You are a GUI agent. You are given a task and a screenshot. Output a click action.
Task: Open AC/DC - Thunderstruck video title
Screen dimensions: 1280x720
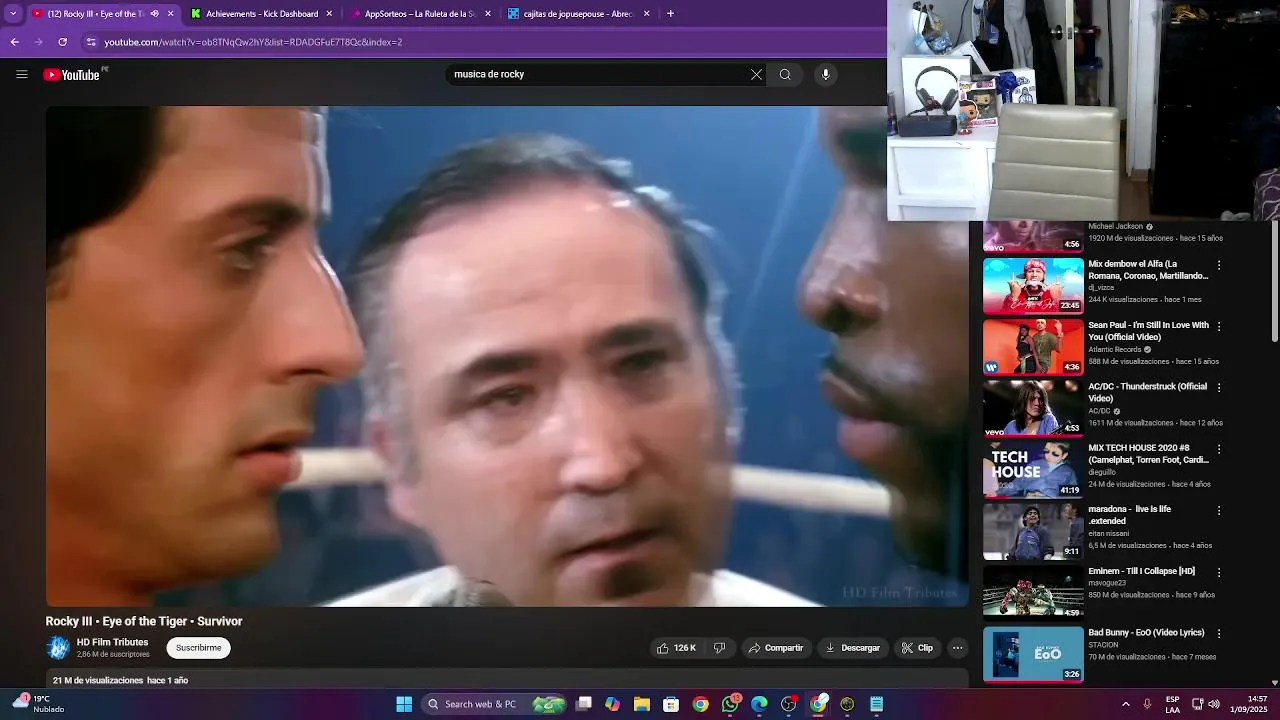click(1148, 392)
